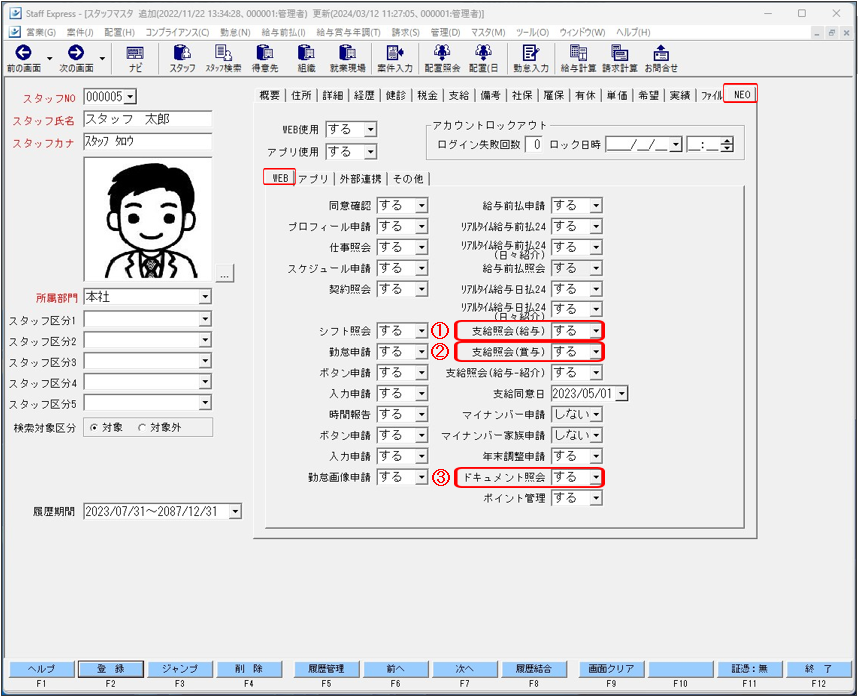This screenshot has width=858, height=697.
Task: Expand the 所属部門 combo box
Action: 205,297
